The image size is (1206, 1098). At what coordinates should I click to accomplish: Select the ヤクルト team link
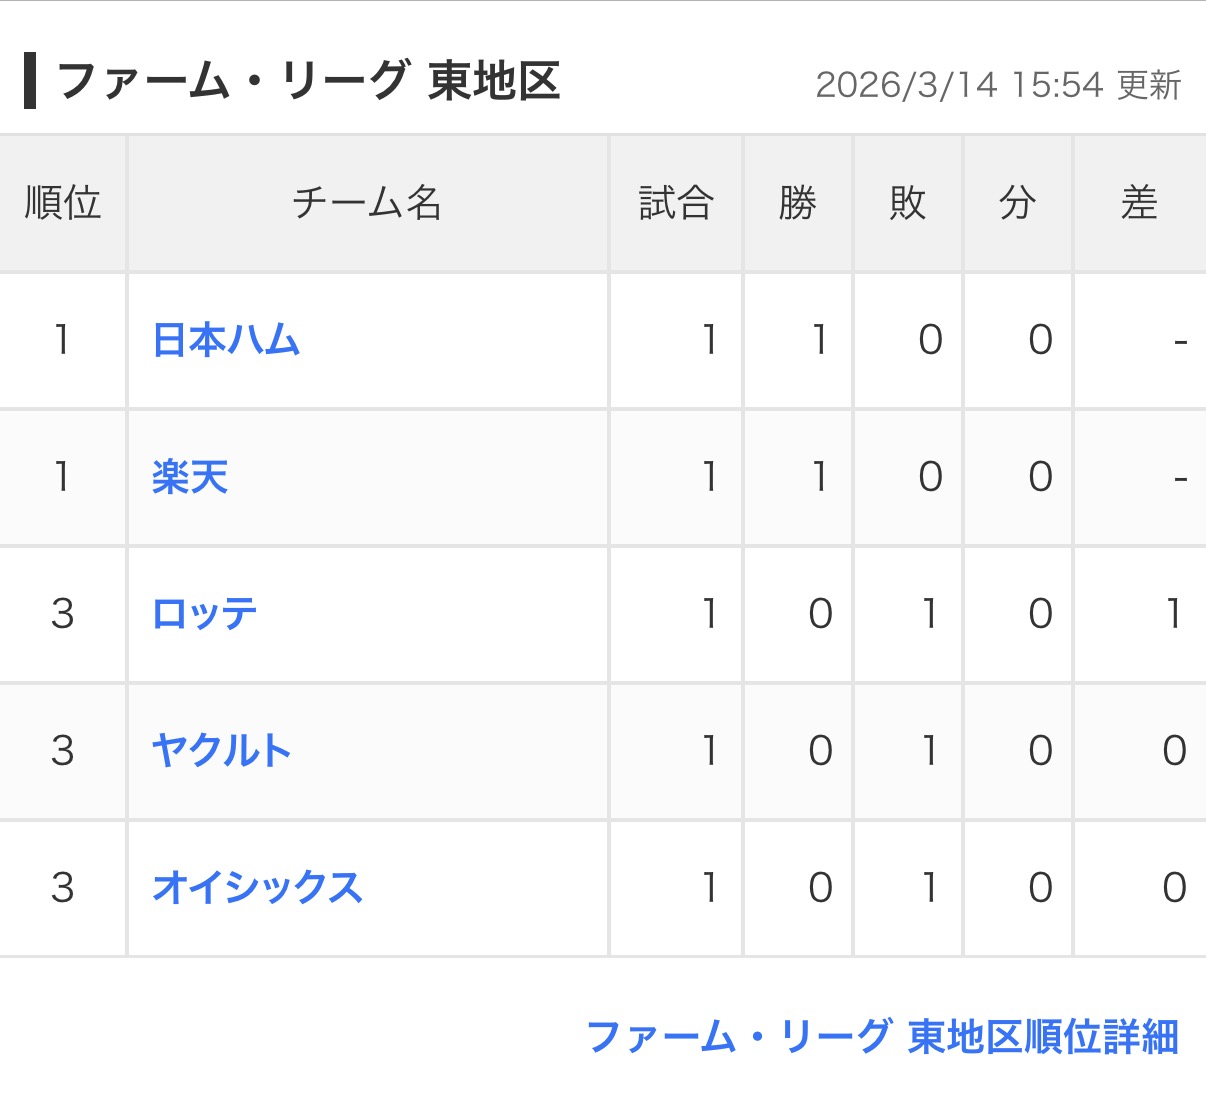coord(221,751)
